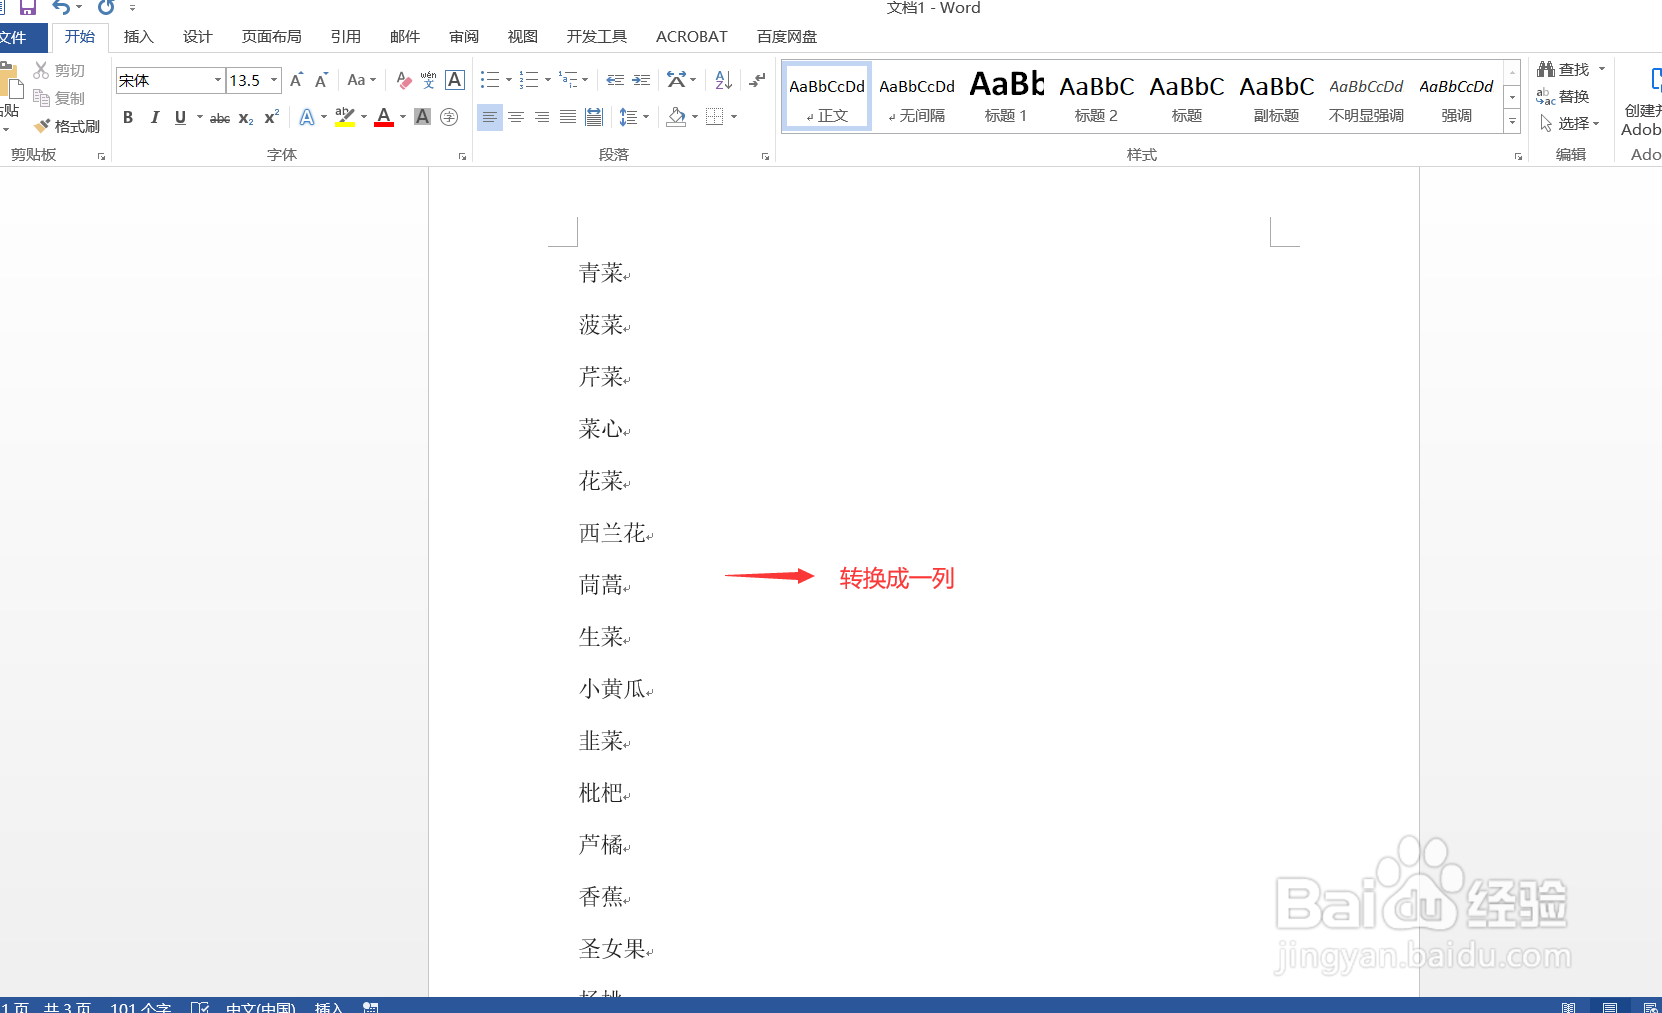Toggle bold formatting
The width and height of the screenshot is (1662, 1013).
127,117
